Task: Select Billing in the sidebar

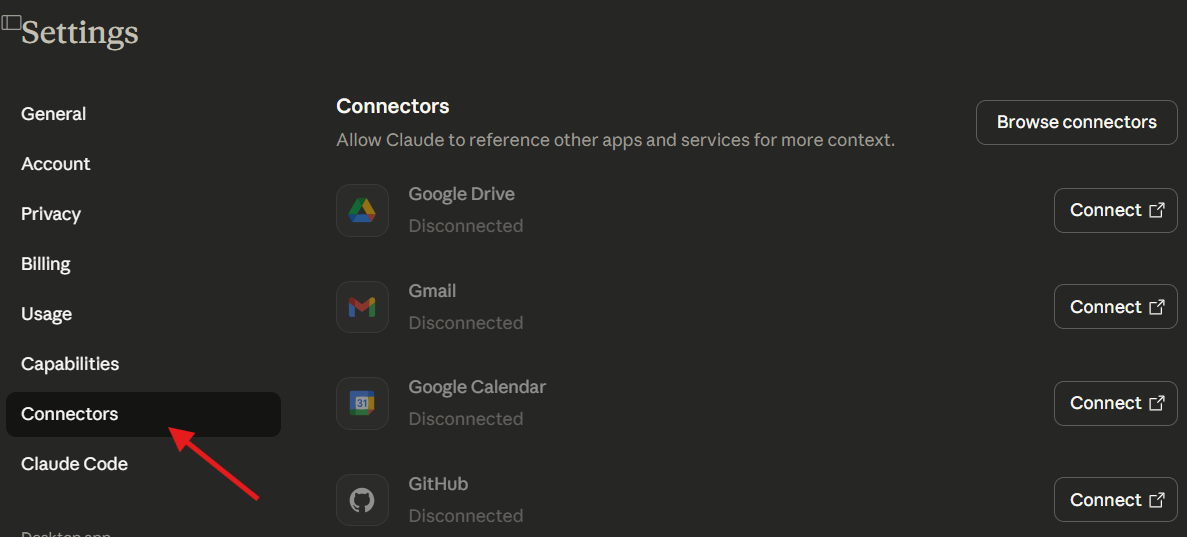Action: (46, 264)
